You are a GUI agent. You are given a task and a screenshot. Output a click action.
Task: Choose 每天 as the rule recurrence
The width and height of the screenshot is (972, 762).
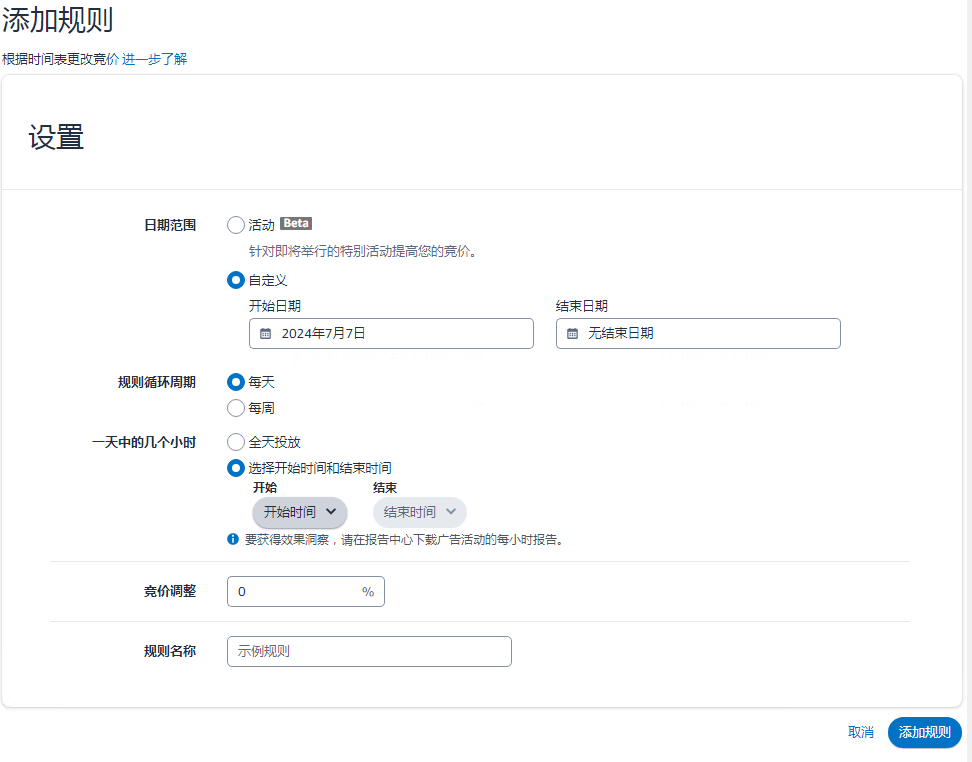click(235, 381)
